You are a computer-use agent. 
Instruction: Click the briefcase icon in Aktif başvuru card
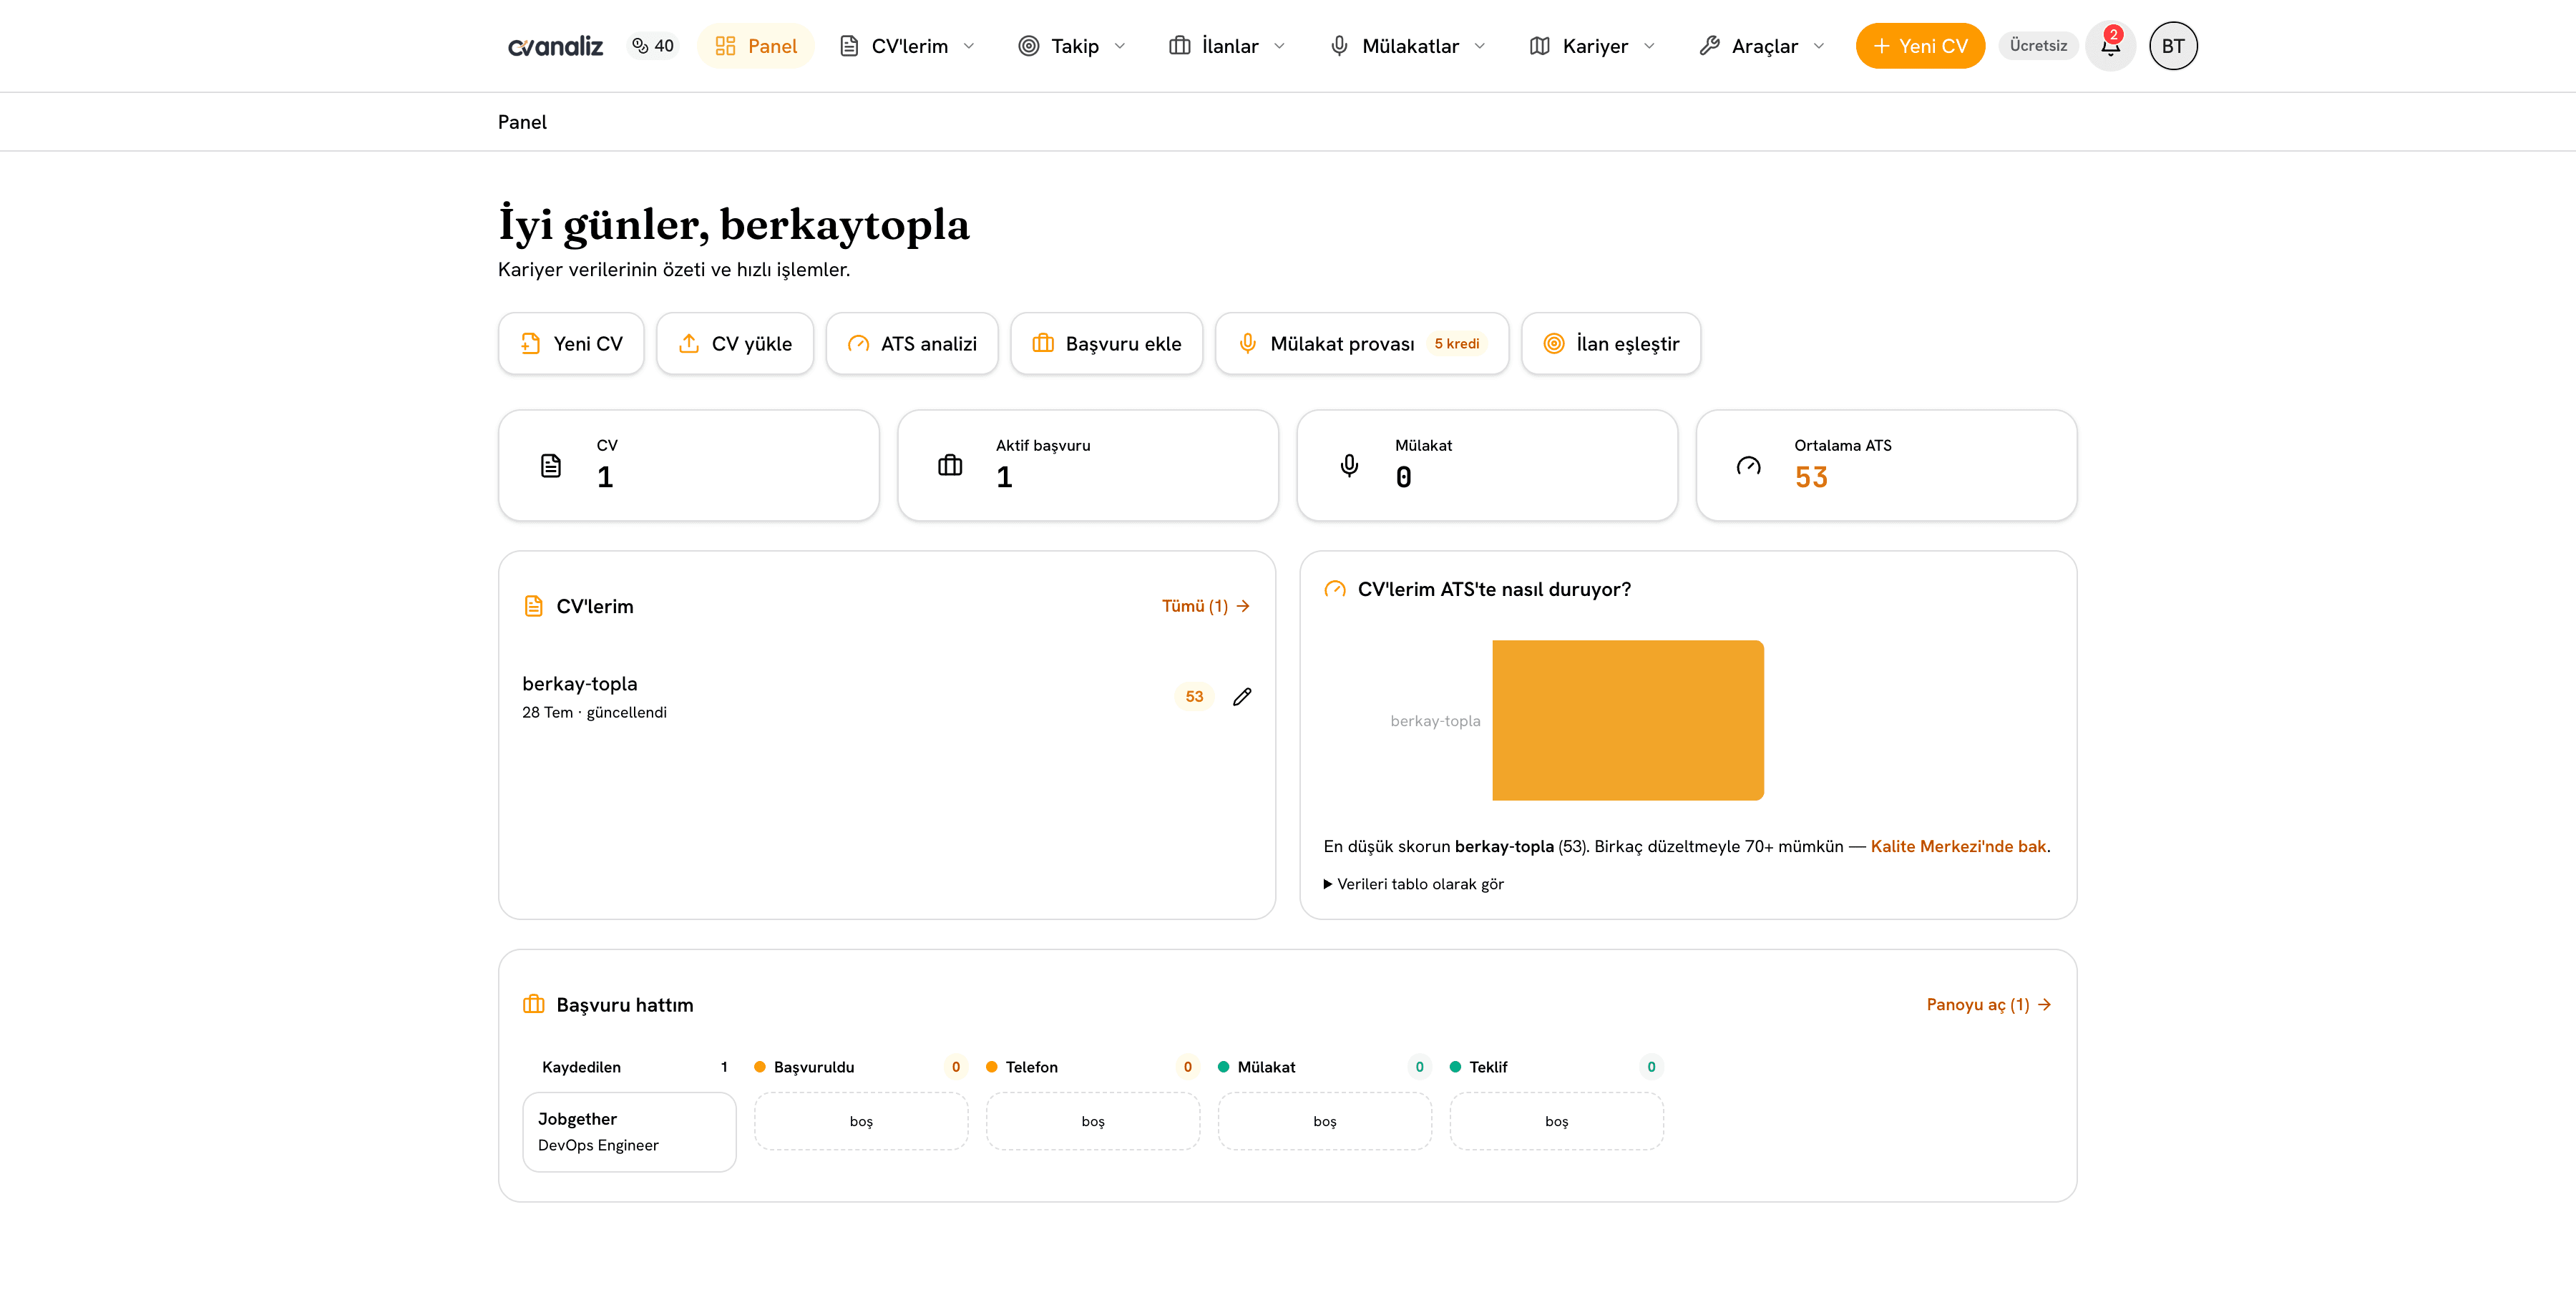pyautogui.click(x=950, y=466)
